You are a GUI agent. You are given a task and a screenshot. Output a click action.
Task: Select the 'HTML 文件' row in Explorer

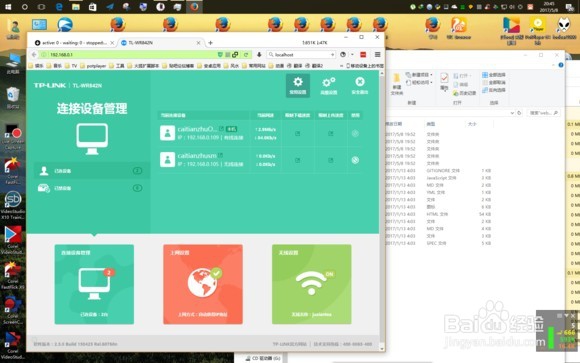coord(438,214)
